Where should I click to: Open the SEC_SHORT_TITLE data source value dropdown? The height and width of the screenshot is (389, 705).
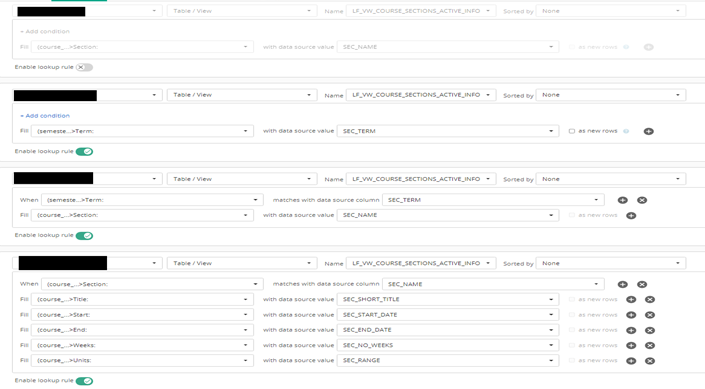(448, 300)
